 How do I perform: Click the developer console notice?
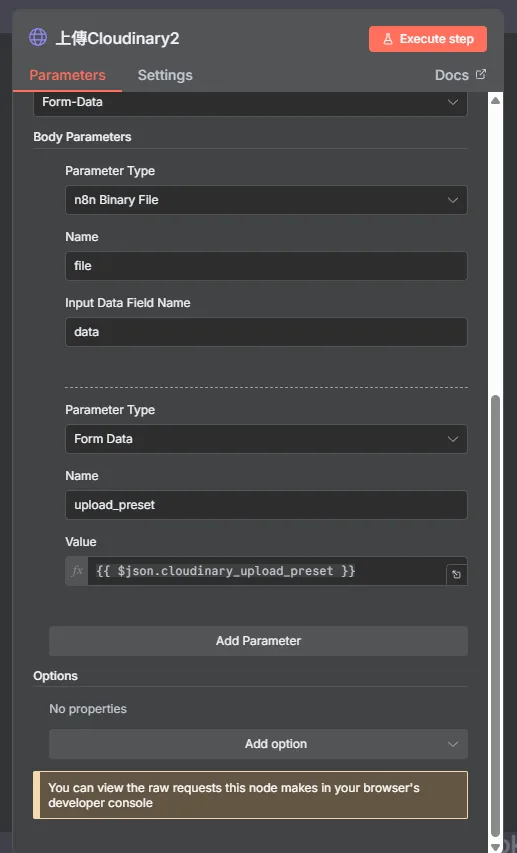[x=250, y=795]
